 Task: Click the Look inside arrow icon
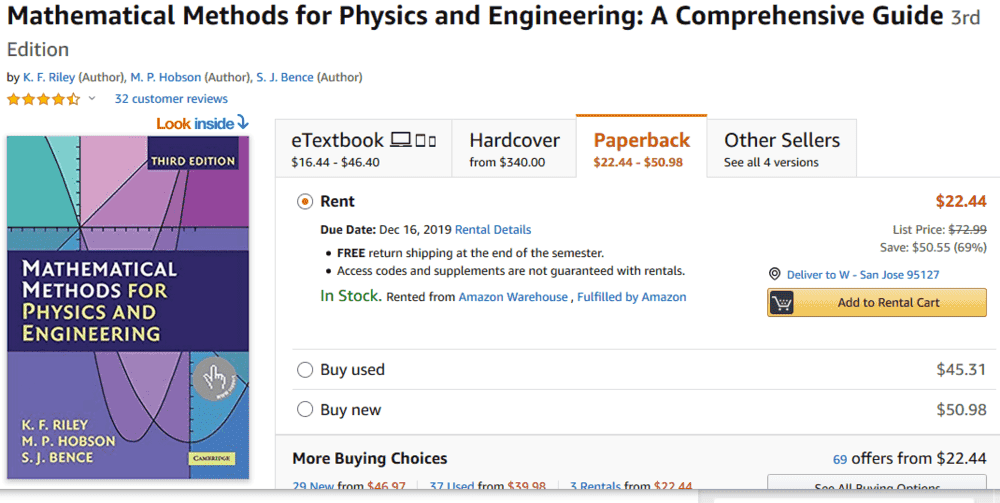242,123
